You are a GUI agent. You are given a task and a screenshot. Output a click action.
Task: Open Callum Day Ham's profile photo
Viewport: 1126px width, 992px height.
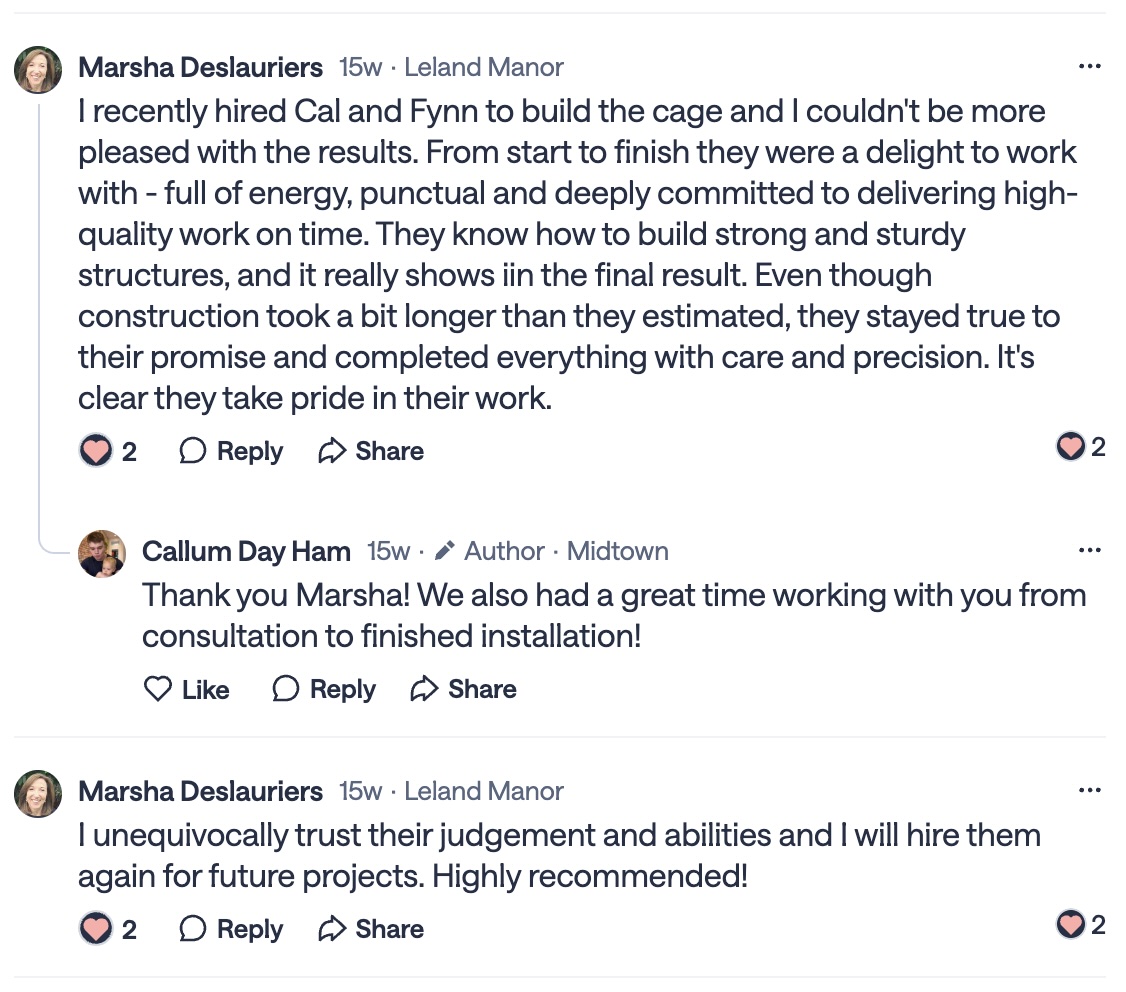[102, 553]
